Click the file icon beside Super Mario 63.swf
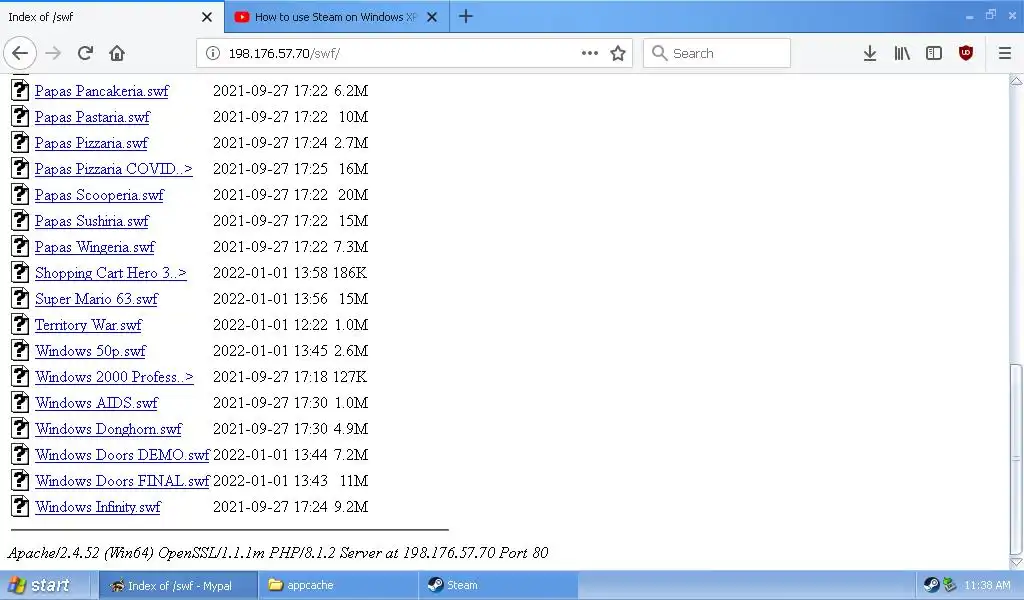Image resolution: width=1024 pixels, height=600 pixels. (20, 298)
